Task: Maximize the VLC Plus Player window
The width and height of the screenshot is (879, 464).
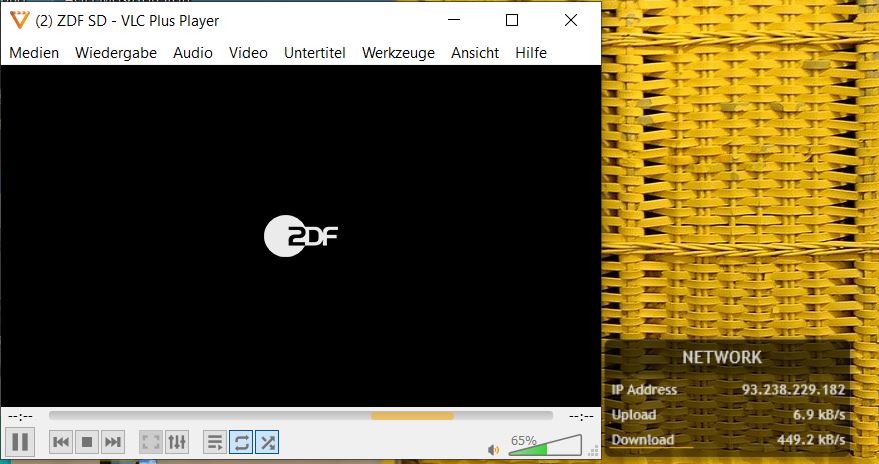Action: (512, 20)
